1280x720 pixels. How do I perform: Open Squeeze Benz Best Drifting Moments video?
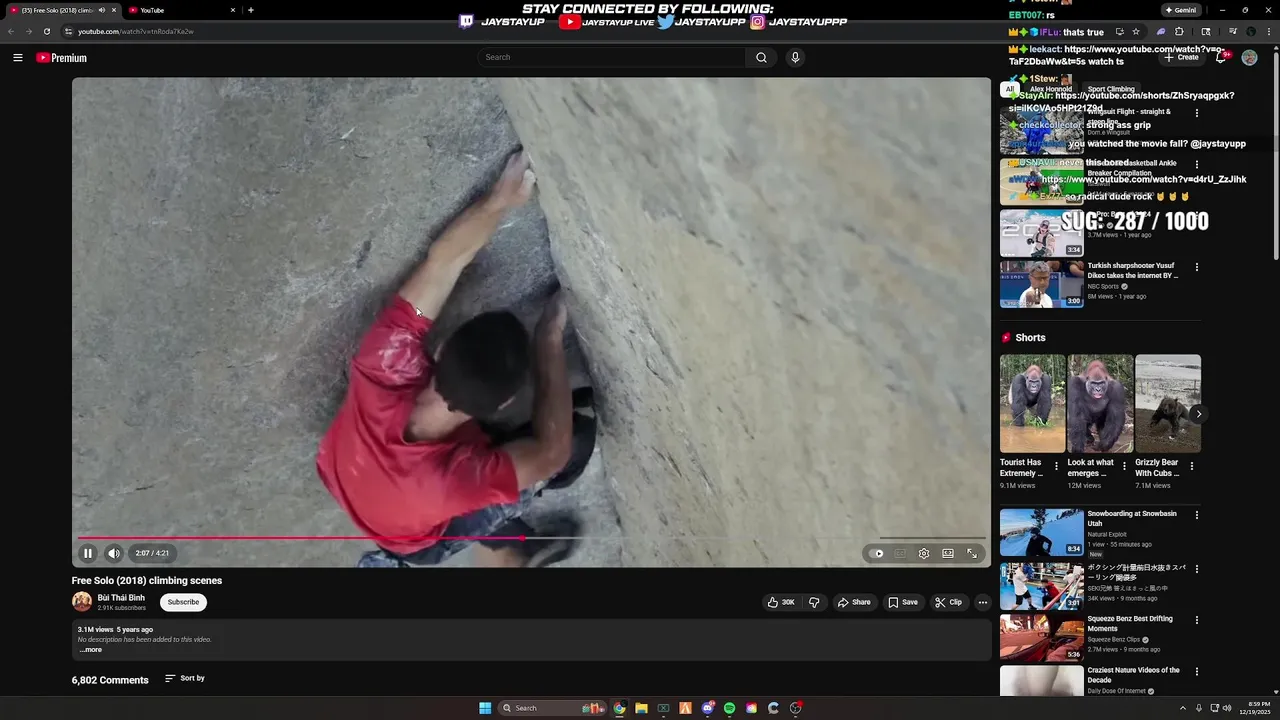tap(1042, 637)
